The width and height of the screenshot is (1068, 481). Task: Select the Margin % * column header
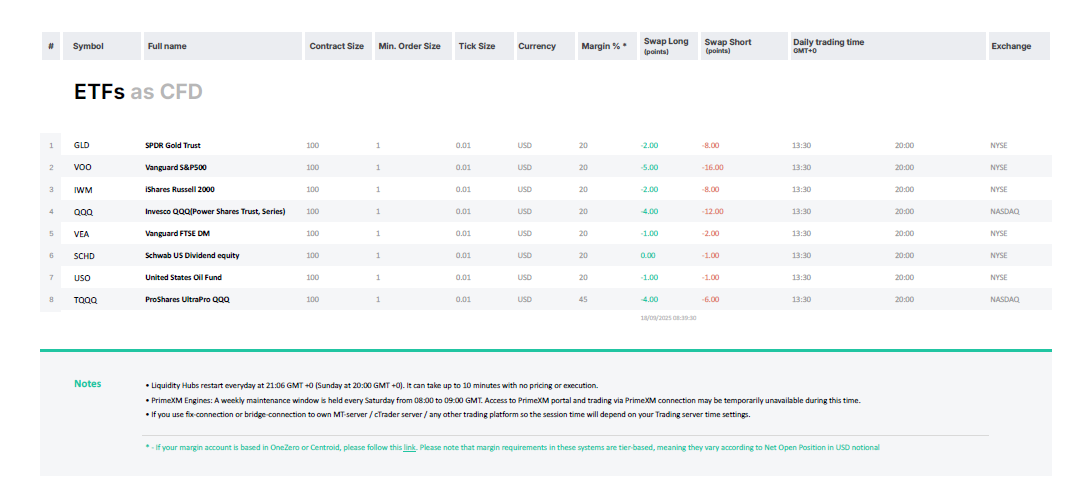[x=608, y=46]
